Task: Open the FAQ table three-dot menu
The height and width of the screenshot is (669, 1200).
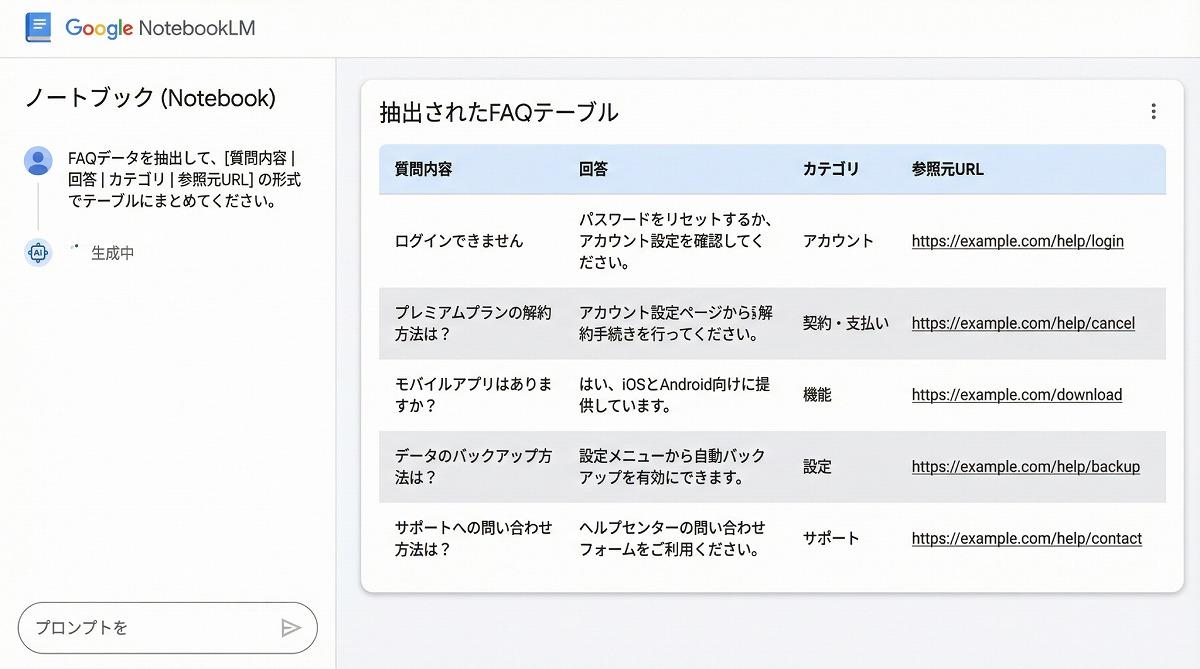Action: tap(1153, 112)
